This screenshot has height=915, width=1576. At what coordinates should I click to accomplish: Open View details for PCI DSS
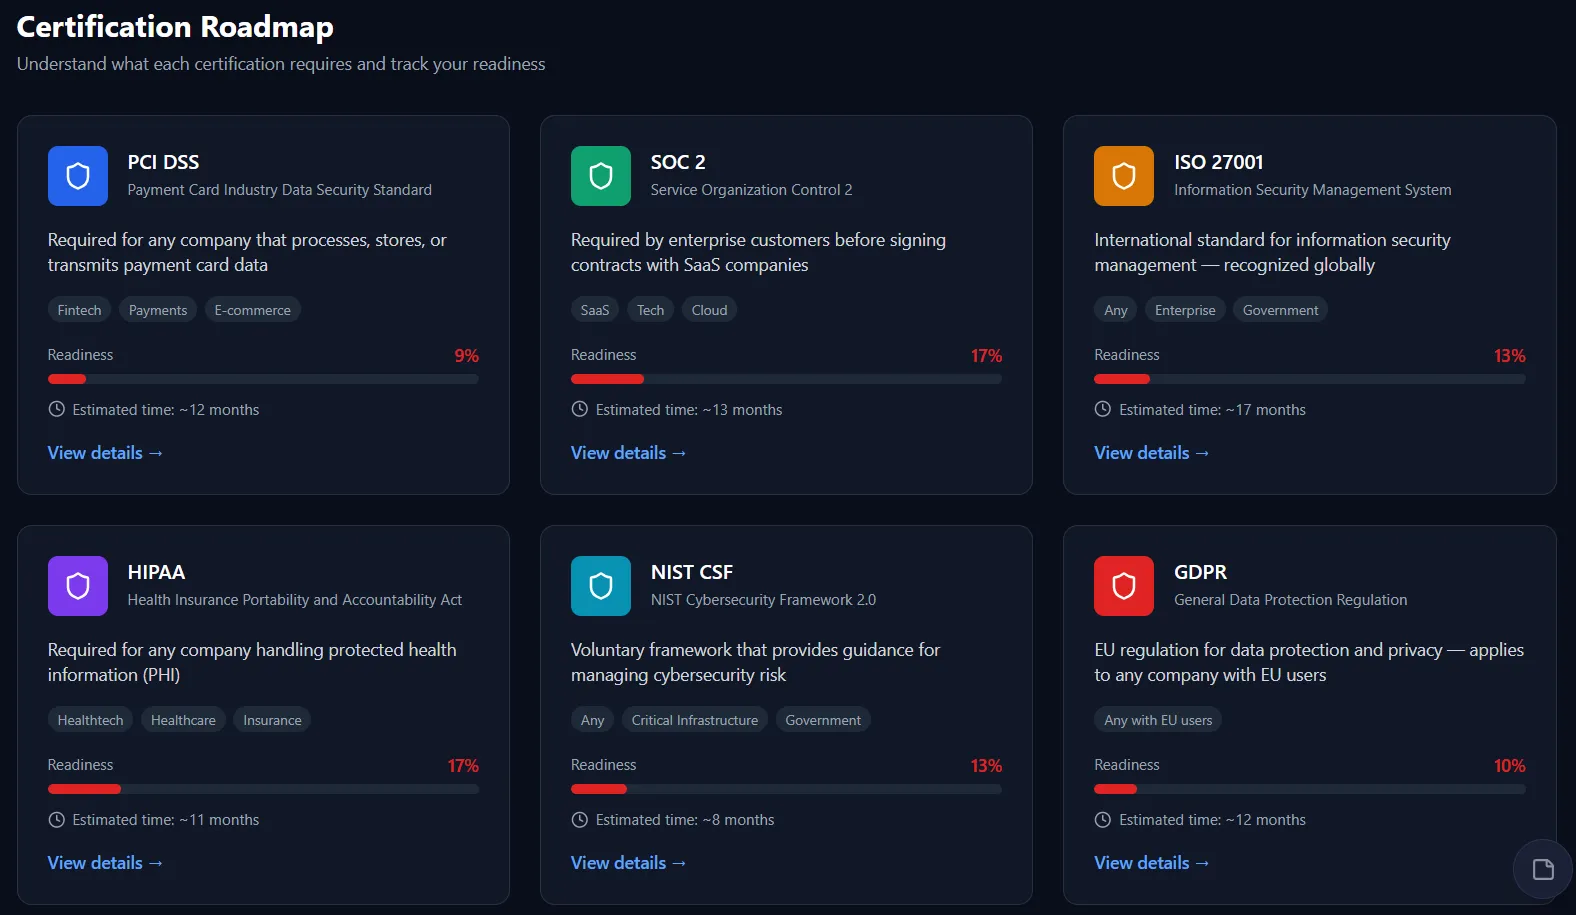coord(105,453)
